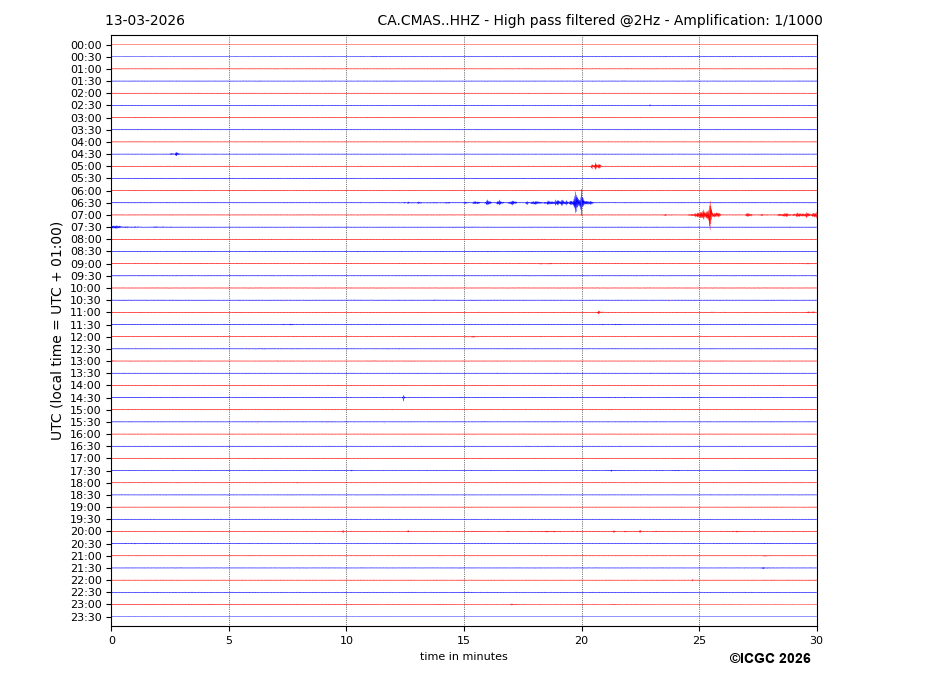Click the "time in minutes" axis label

click(463, 657)
